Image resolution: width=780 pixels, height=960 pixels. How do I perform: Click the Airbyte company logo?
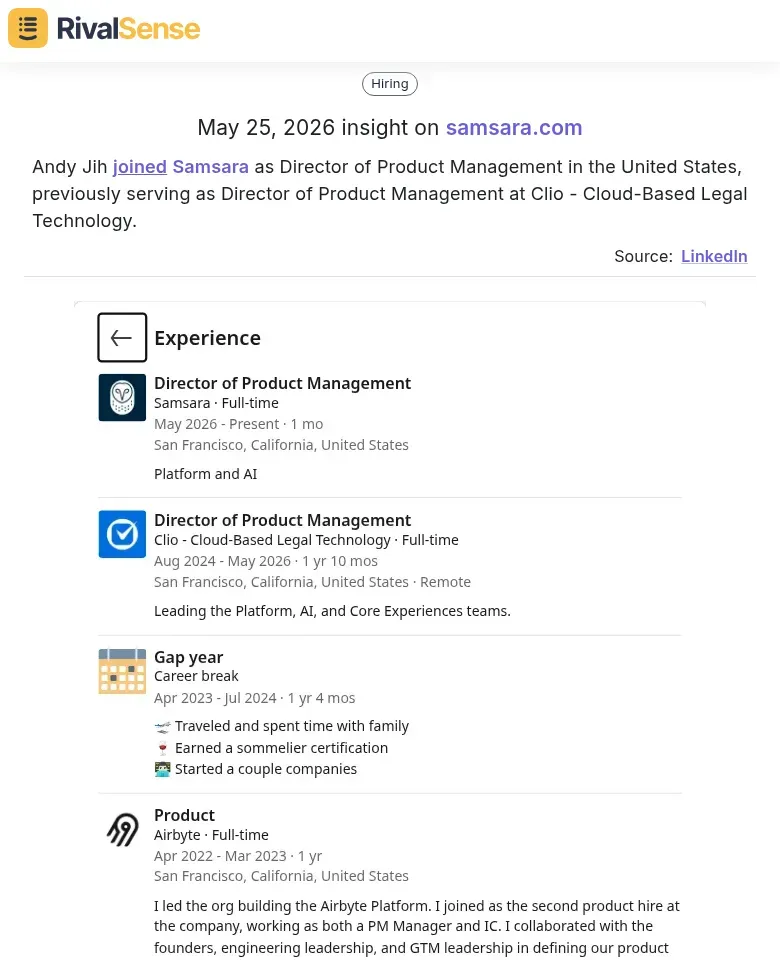pos(122,829)
